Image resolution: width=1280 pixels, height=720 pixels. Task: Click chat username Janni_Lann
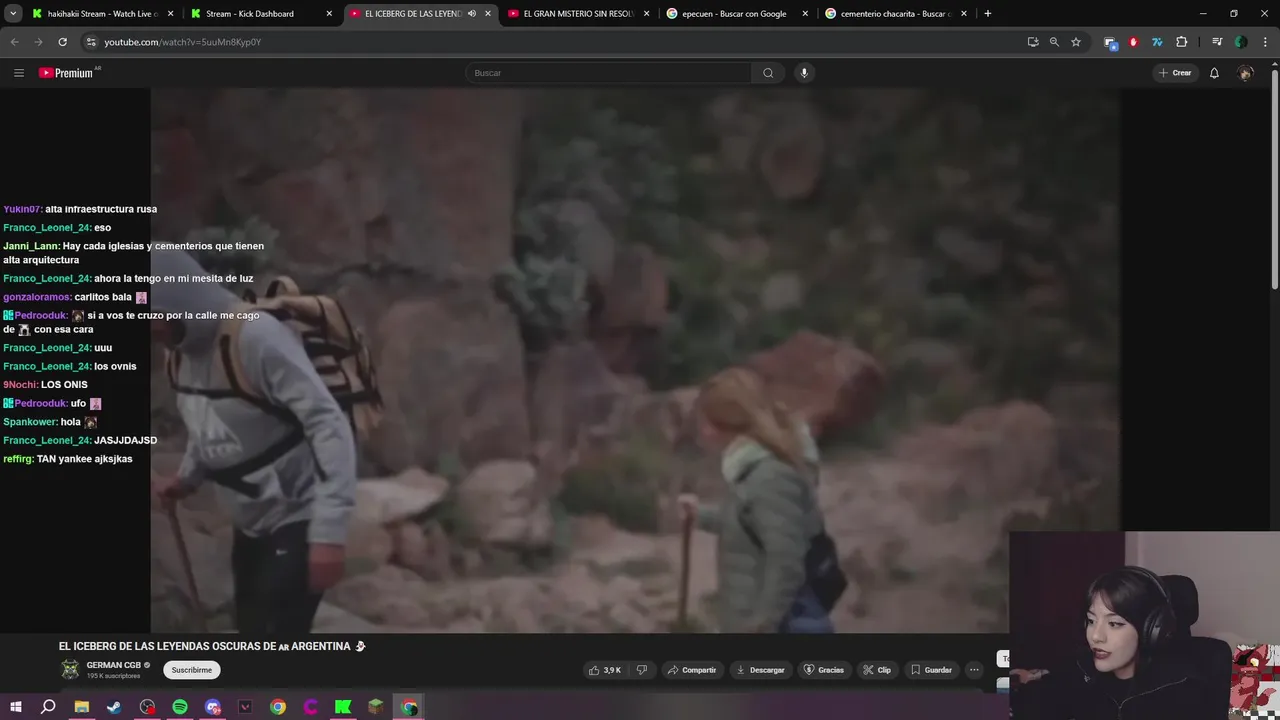point(31,246)
